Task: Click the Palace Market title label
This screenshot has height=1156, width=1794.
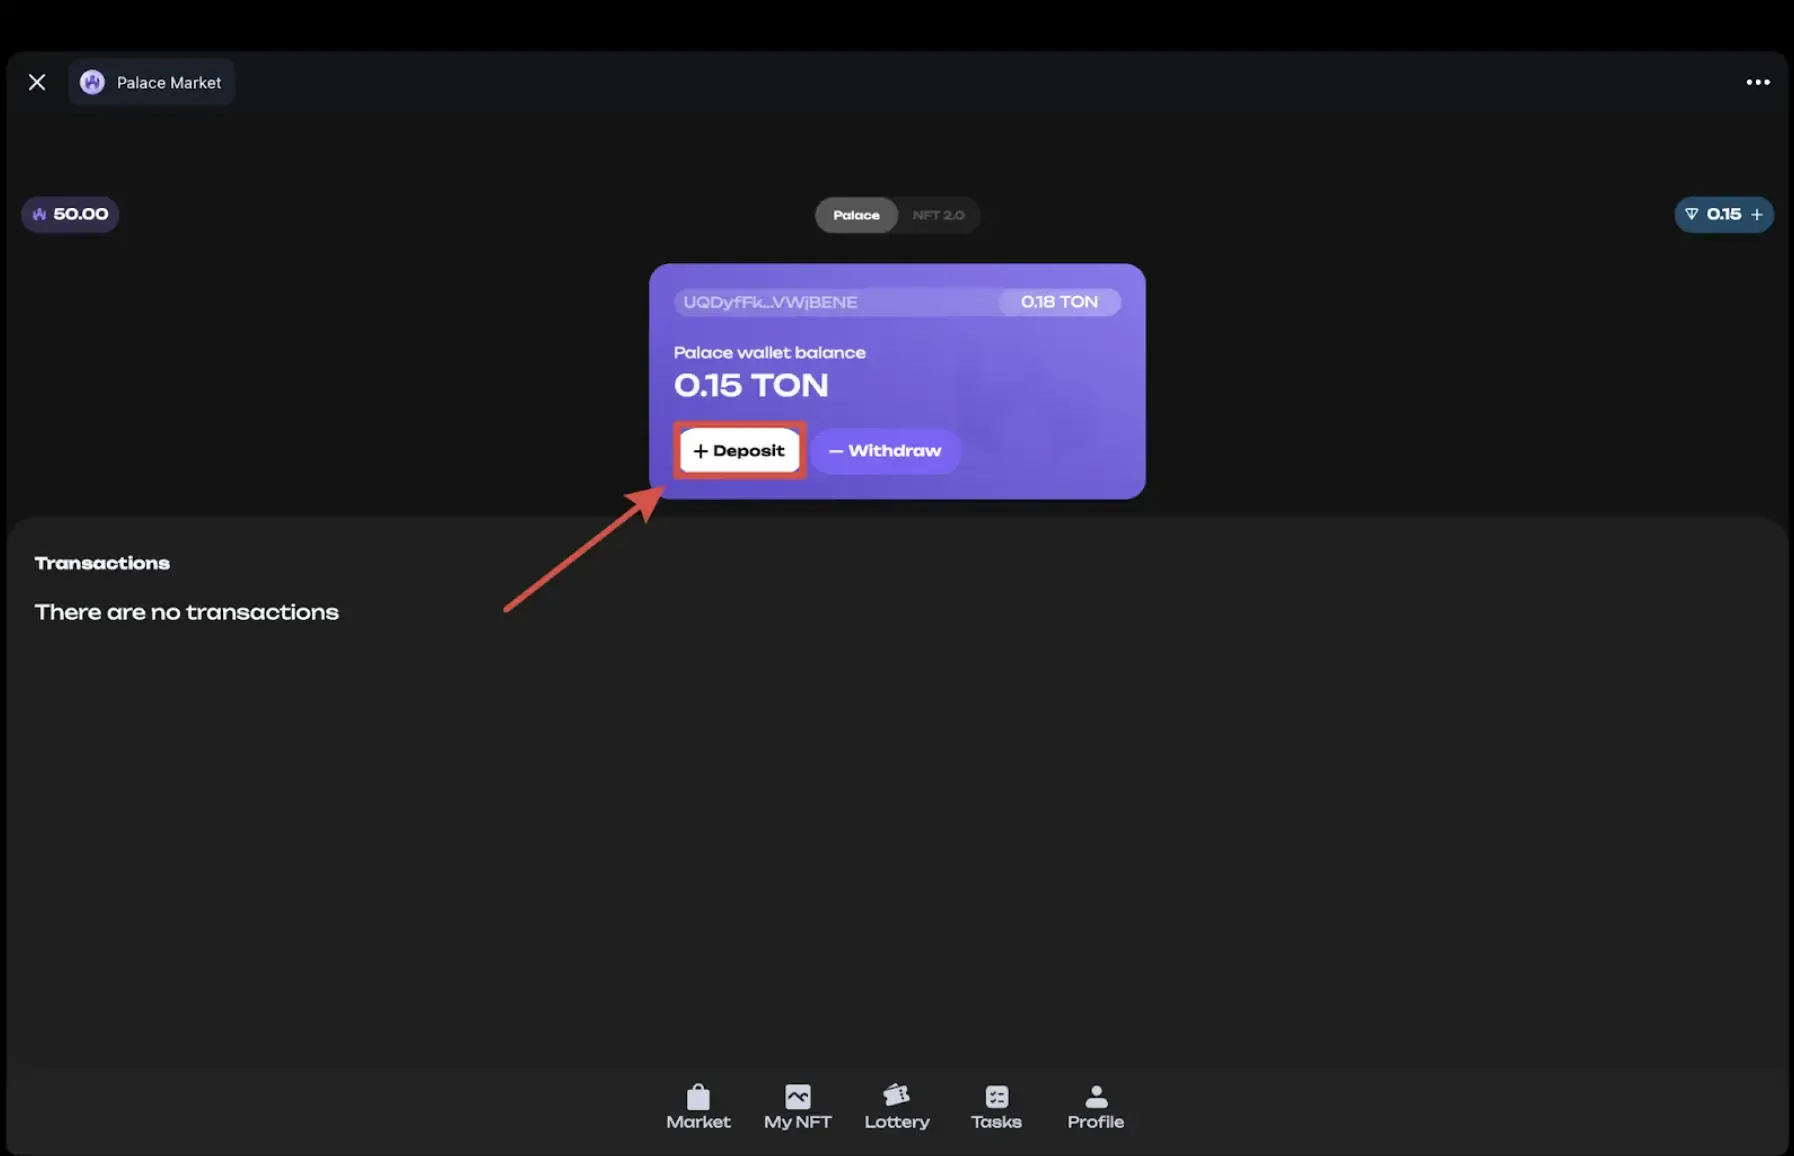Action: (x=169, y=83)
